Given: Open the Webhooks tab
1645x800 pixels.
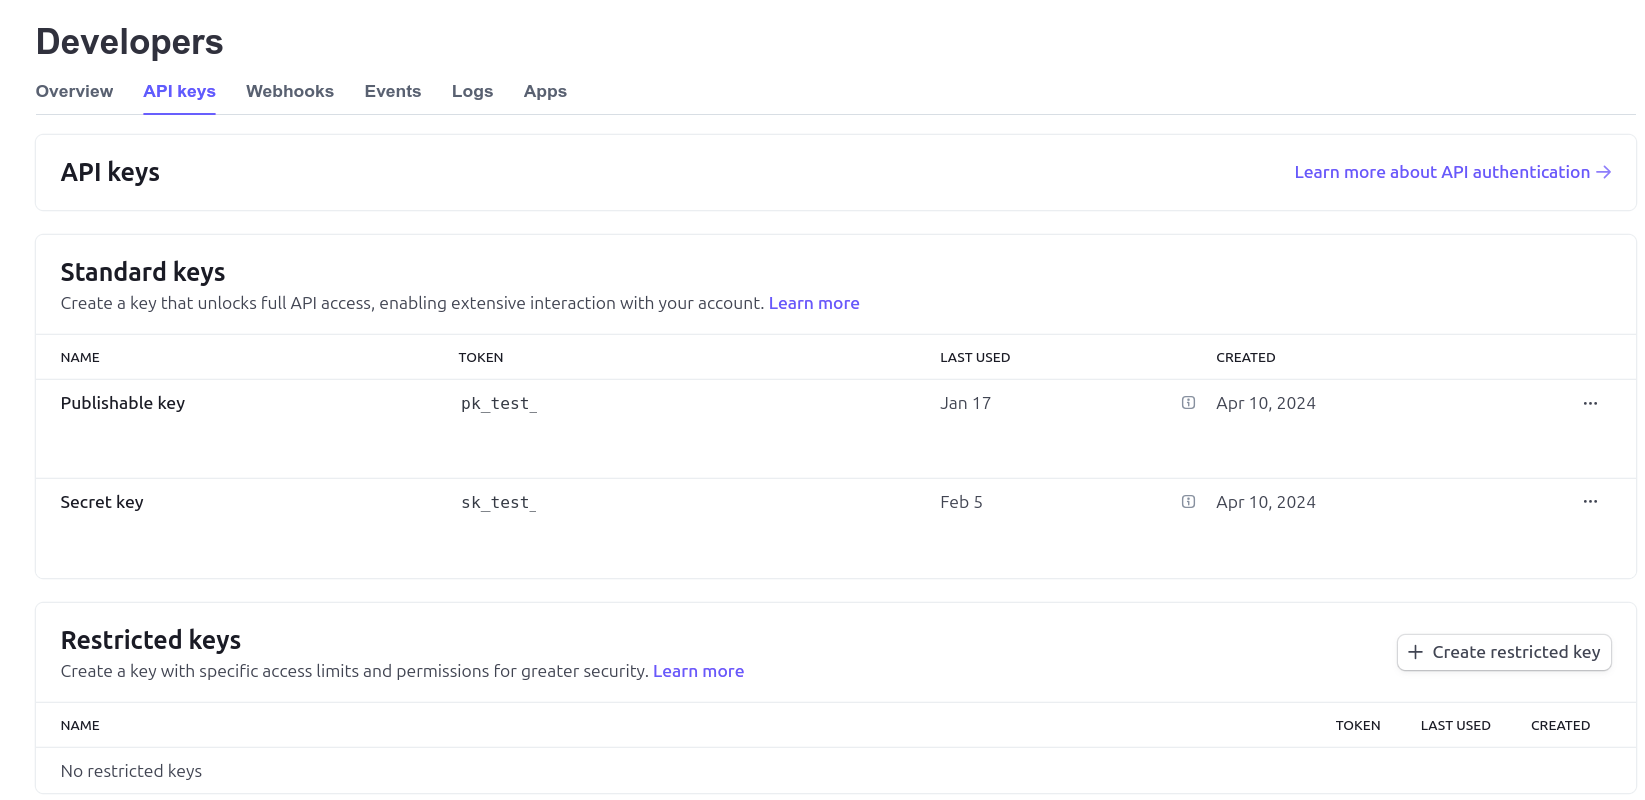Looking at the screenshot, I should point(290,91).
